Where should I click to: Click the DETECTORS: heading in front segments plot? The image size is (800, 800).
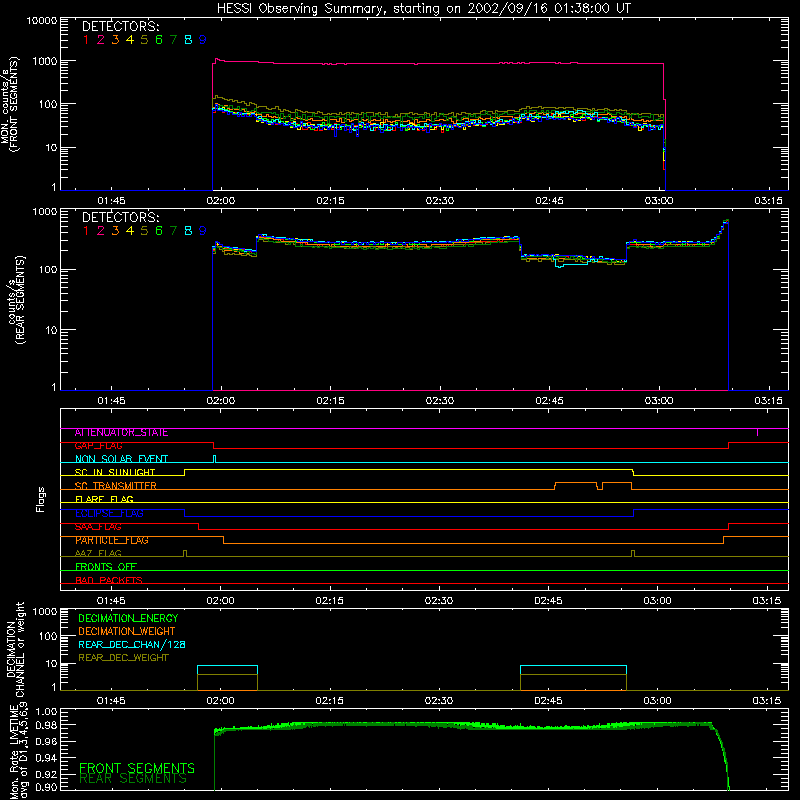tap(120, 26)
